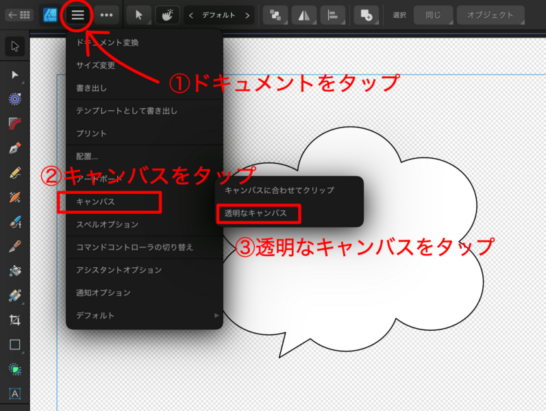546x411 pixels.
Task: Toggle the touch gesture hand icon
Action: pos(167,15)
